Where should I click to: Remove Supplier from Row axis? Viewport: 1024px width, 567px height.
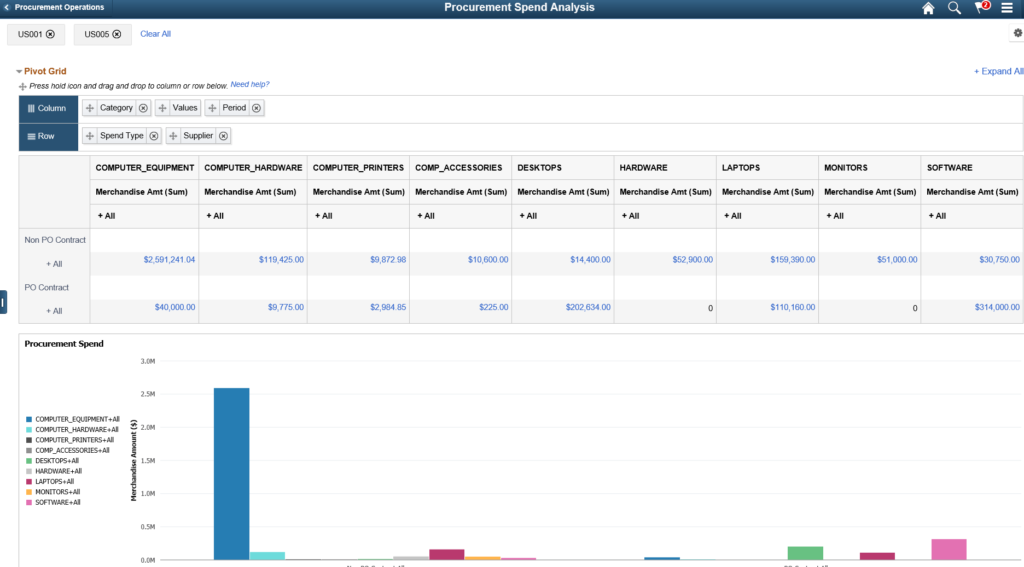click(223, 136)
